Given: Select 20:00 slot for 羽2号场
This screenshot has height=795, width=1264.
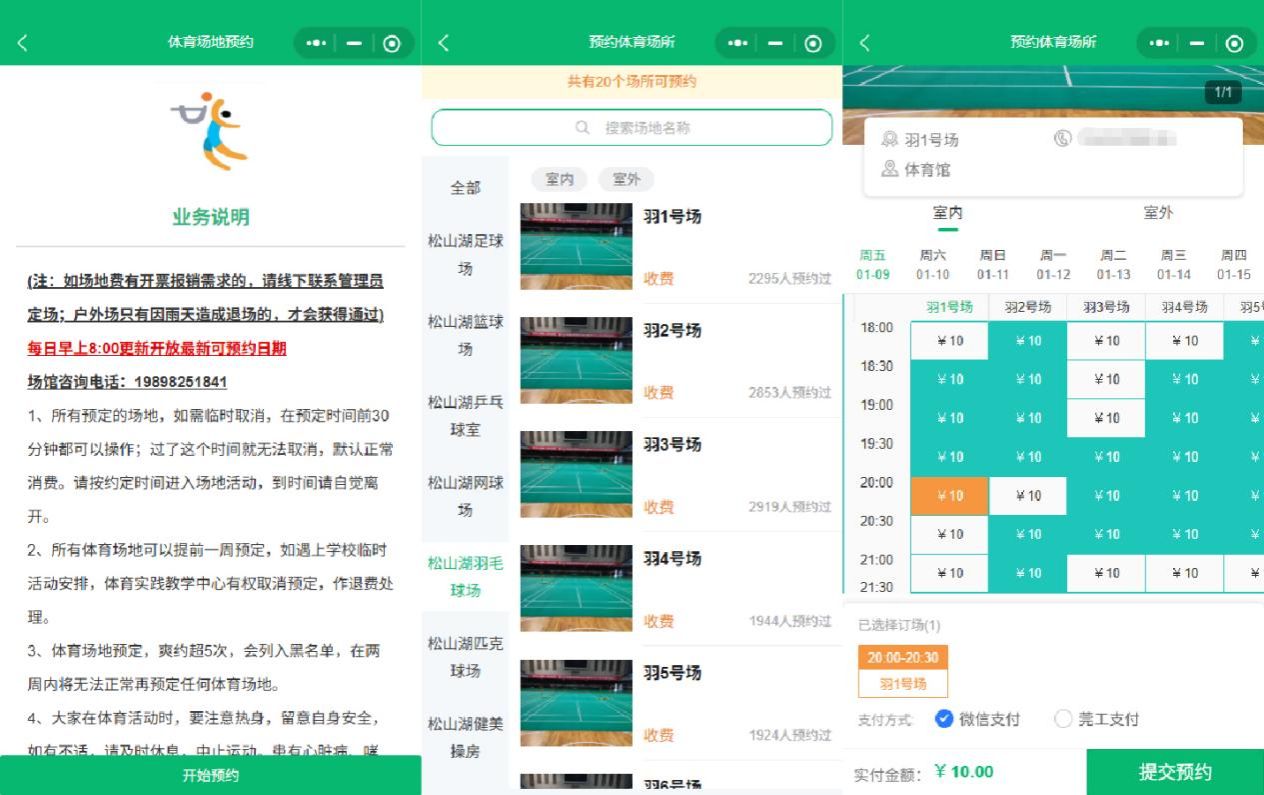Looking at the screenshot, I should tap(1028, 496).
